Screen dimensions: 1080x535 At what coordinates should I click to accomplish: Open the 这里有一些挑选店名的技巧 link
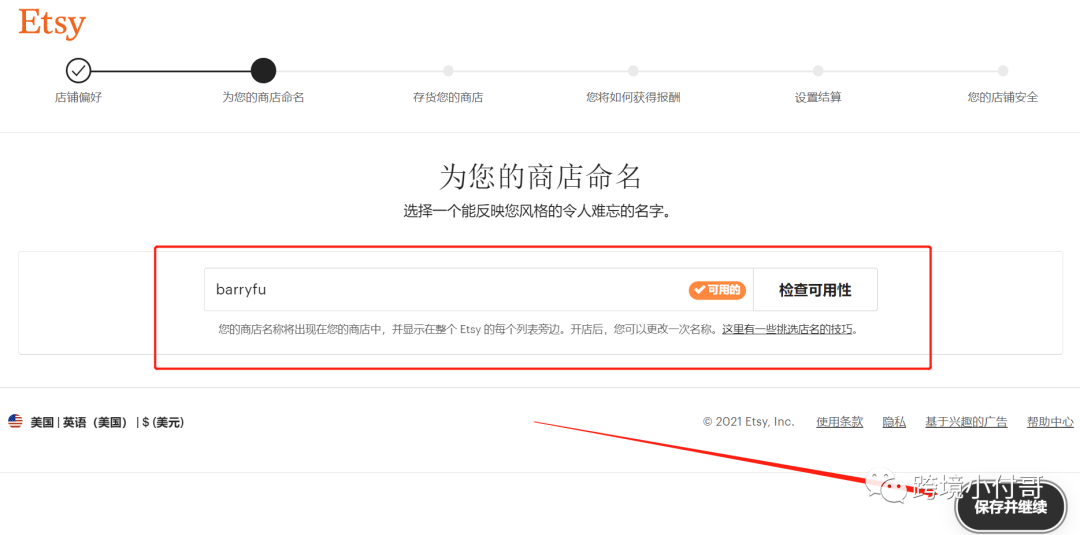coord(788,329)
